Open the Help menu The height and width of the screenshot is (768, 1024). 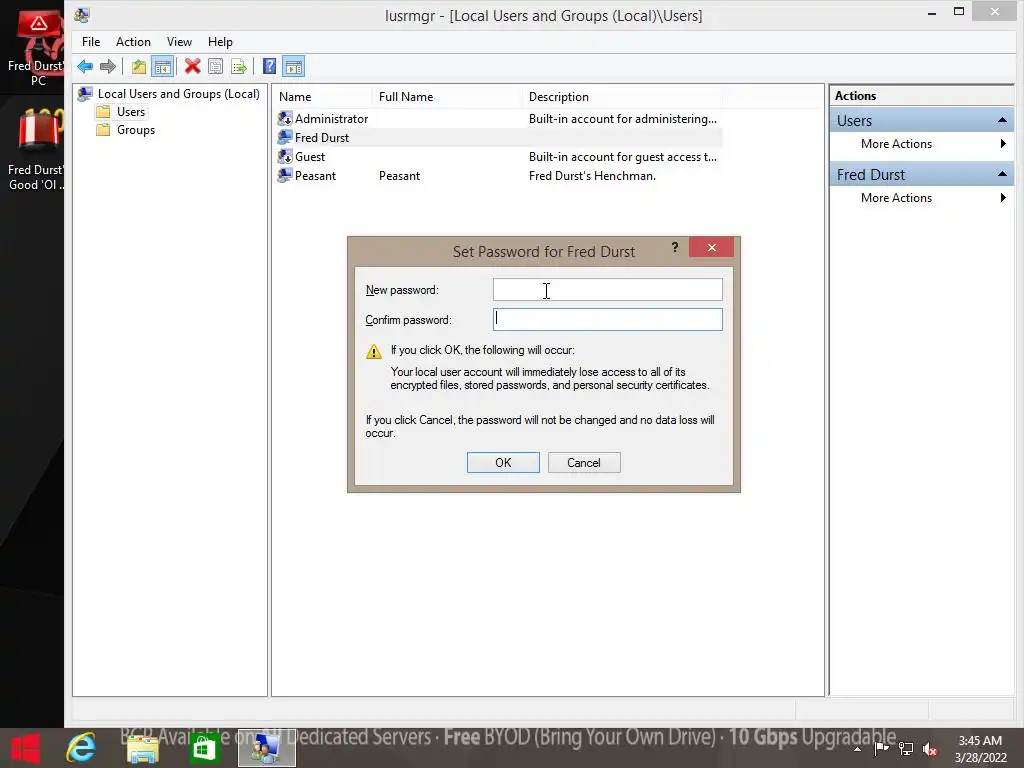tap(220, 42)
